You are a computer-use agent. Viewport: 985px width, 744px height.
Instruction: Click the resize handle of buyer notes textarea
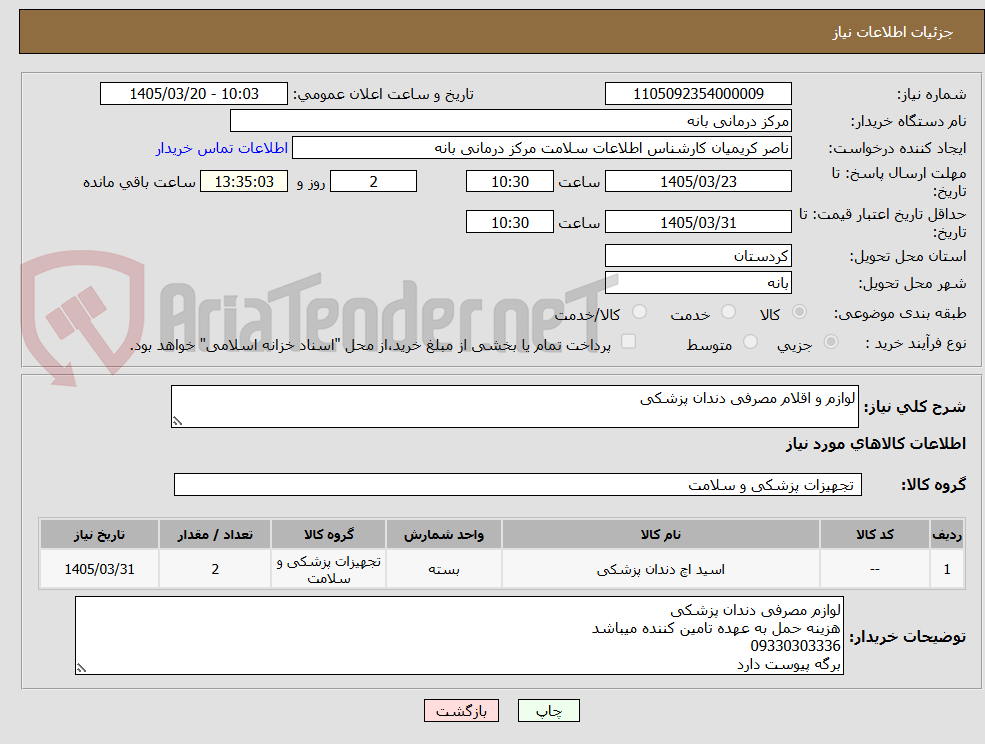tap(81, 669)
